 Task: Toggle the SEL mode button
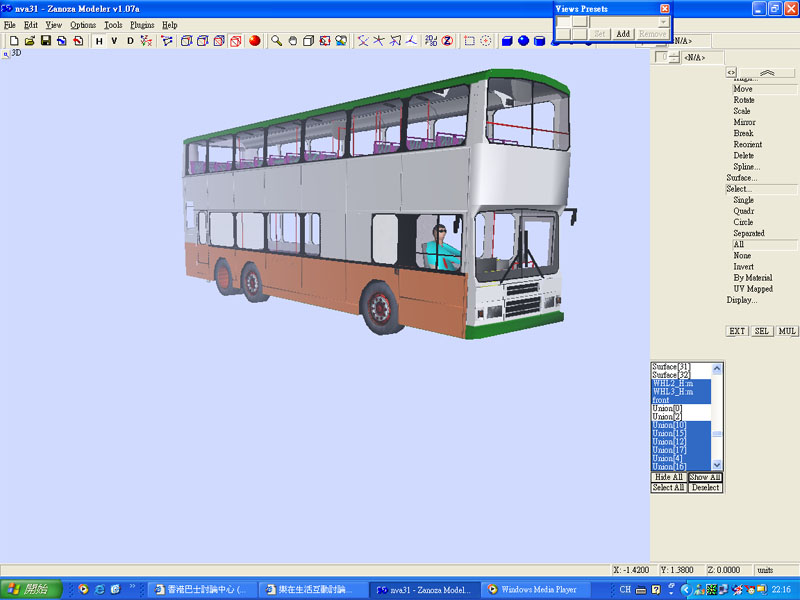tap(762, 331)
